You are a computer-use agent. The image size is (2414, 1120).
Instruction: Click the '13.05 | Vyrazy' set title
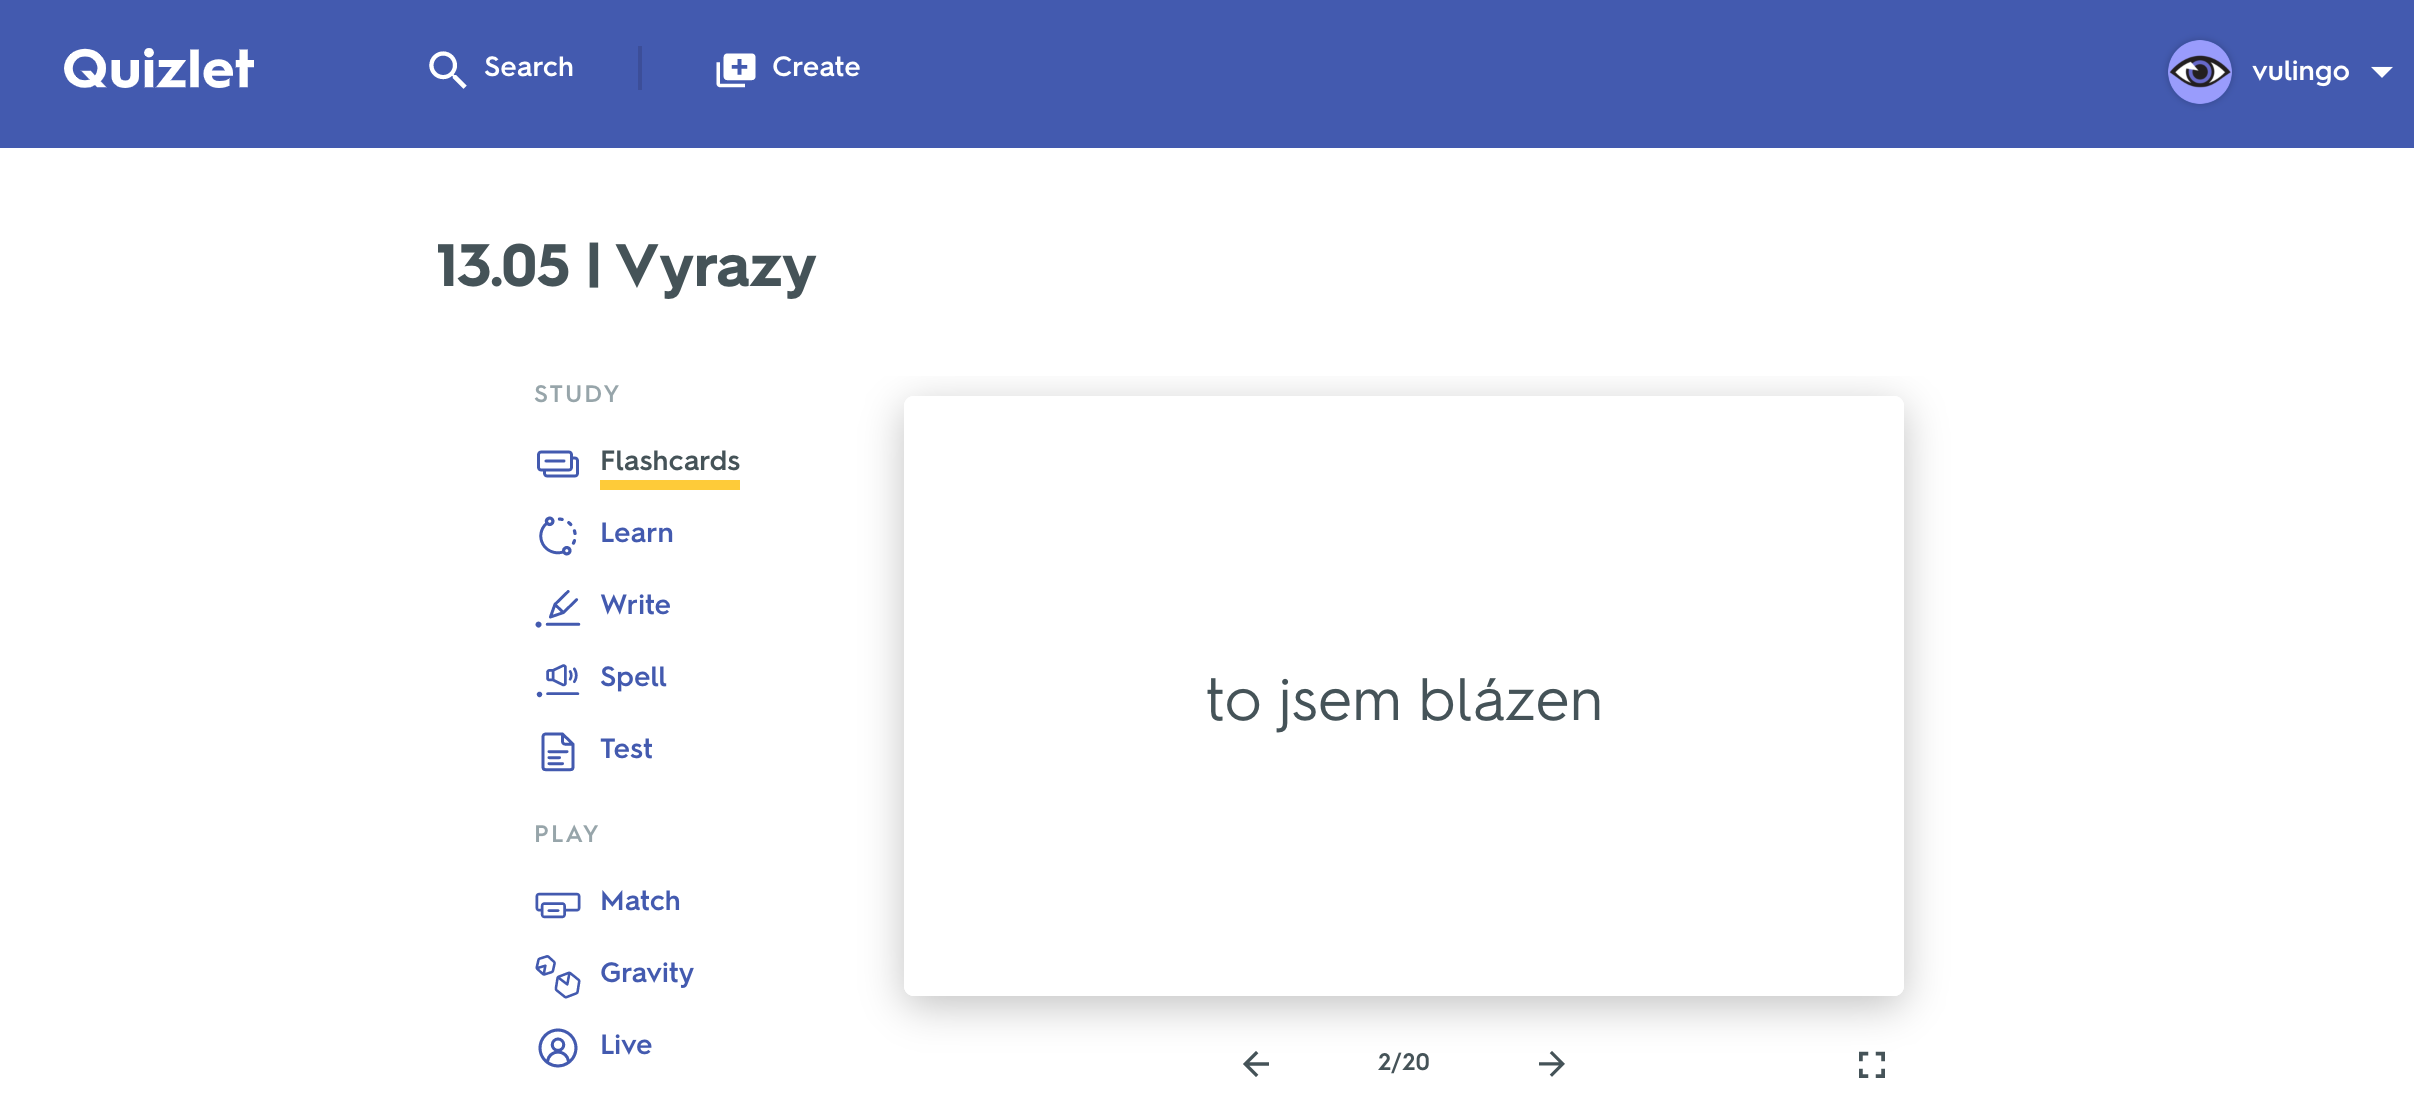(x=626, y=267)
